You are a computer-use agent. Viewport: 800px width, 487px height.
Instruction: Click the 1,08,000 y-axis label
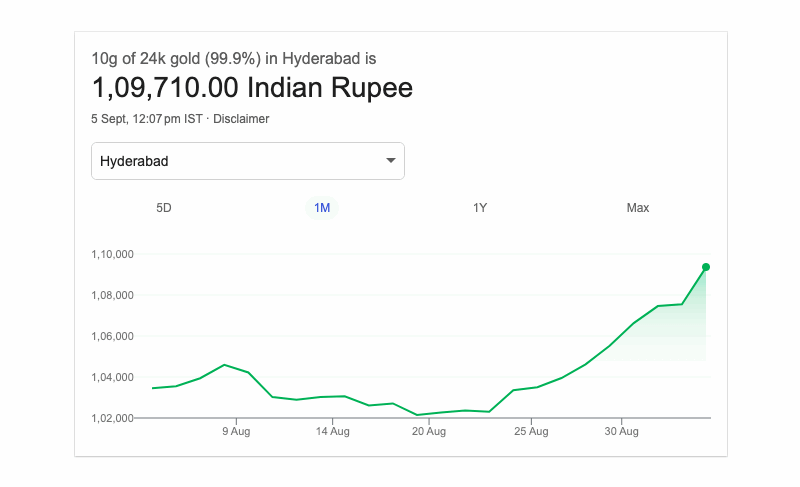tap(112, 295)
